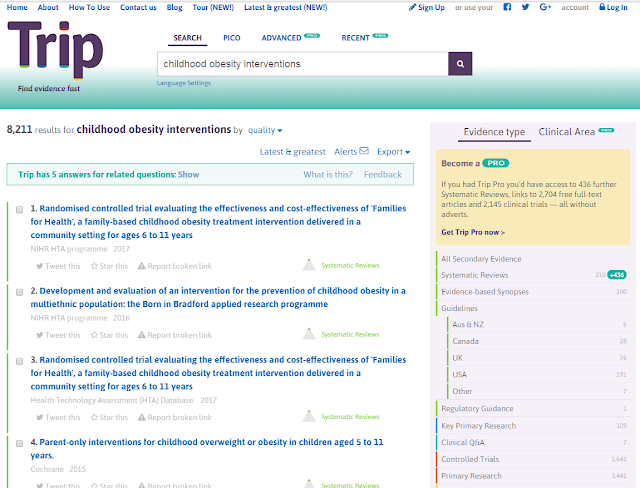Click inside the search query field
The height and width of the screenshot is (488, 640).
302,64
